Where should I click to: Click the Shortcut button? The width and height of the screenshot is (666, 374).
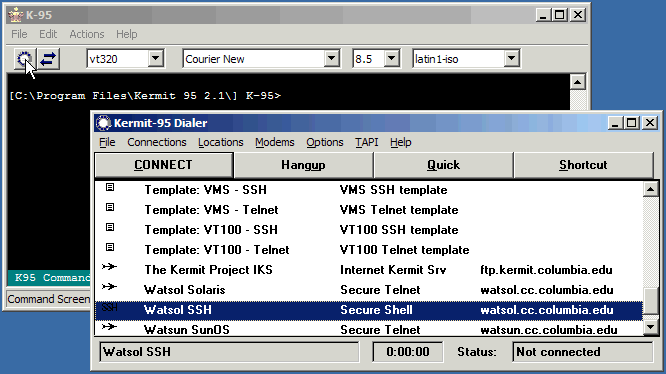tap(583, 165)
